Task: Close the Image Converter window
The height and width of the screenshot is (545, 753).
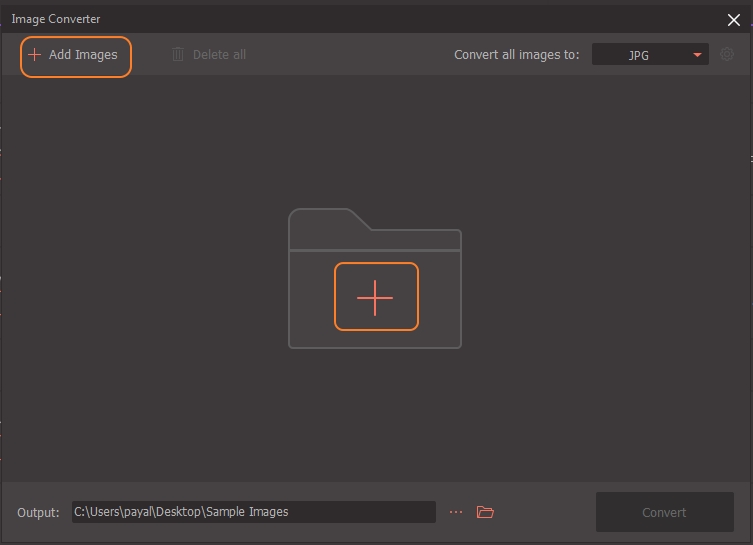Action: pyautogui.click(x=734, y=19)
